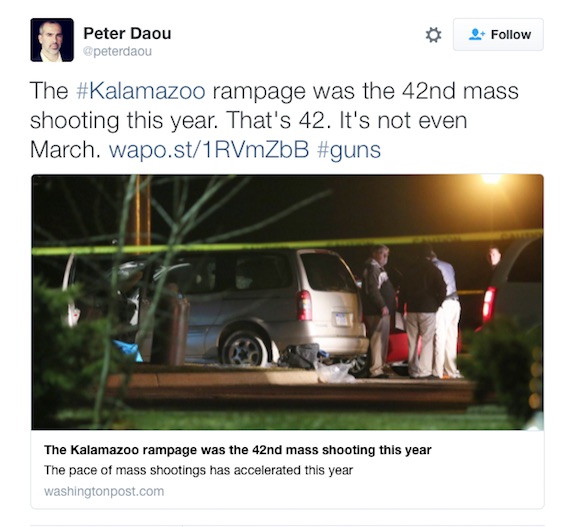Screen dimensions: 573x527
Task: Click the word 'March.' in the tweet
Action: (65, 149)
